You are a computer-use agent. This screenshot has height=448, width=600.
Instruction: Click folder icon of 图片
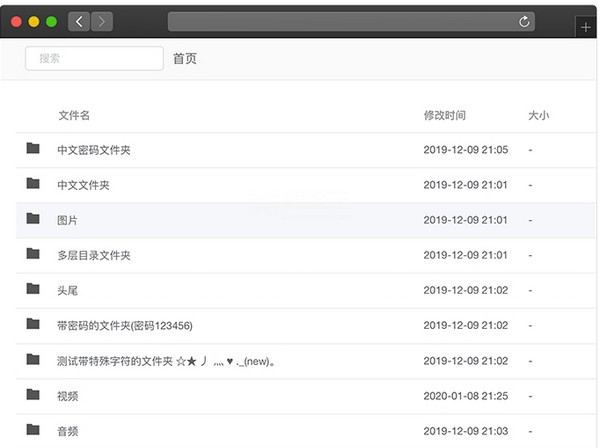click(33, 218)
